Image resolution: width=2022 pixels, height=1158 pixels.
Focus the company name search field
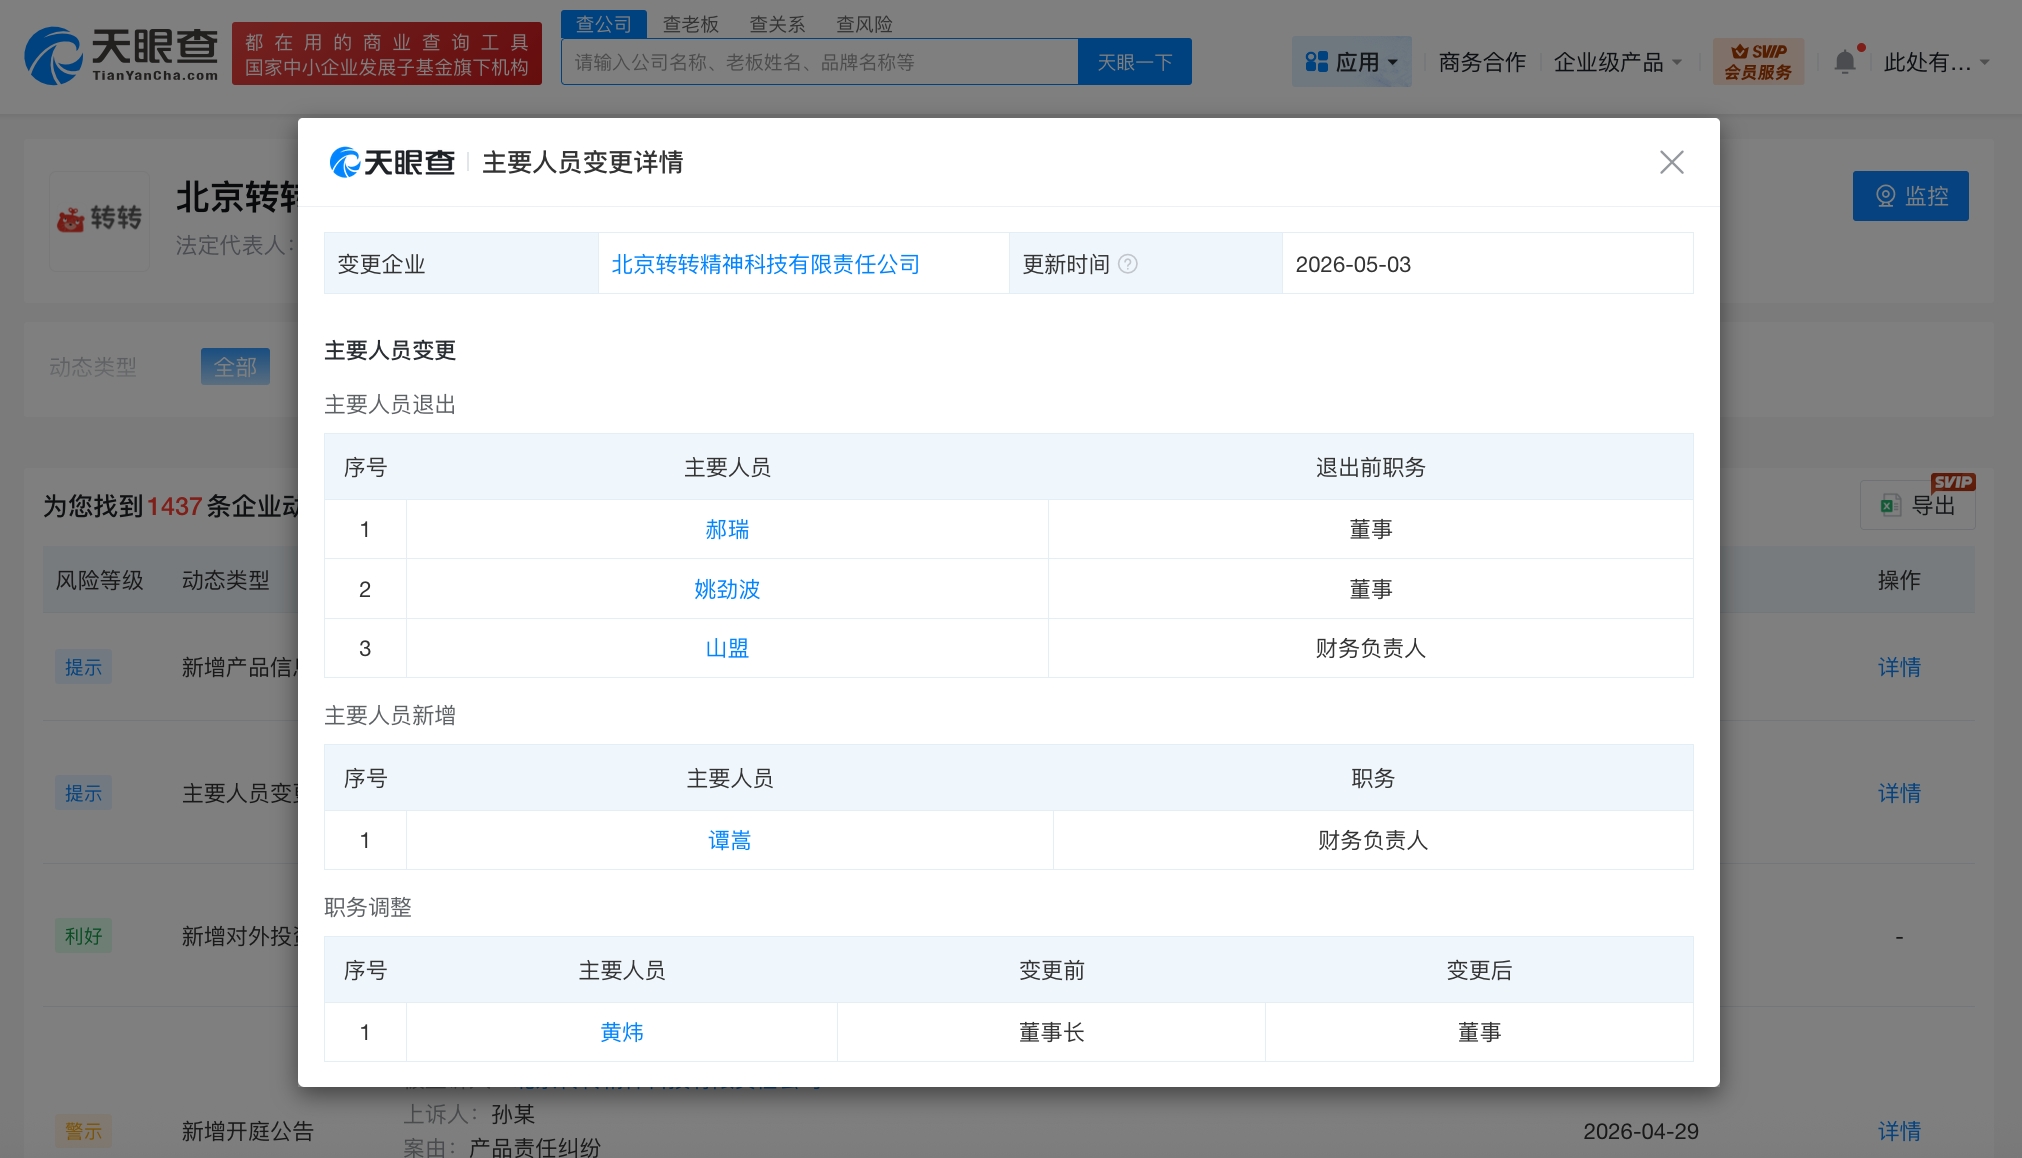click(x=820, y=62)
